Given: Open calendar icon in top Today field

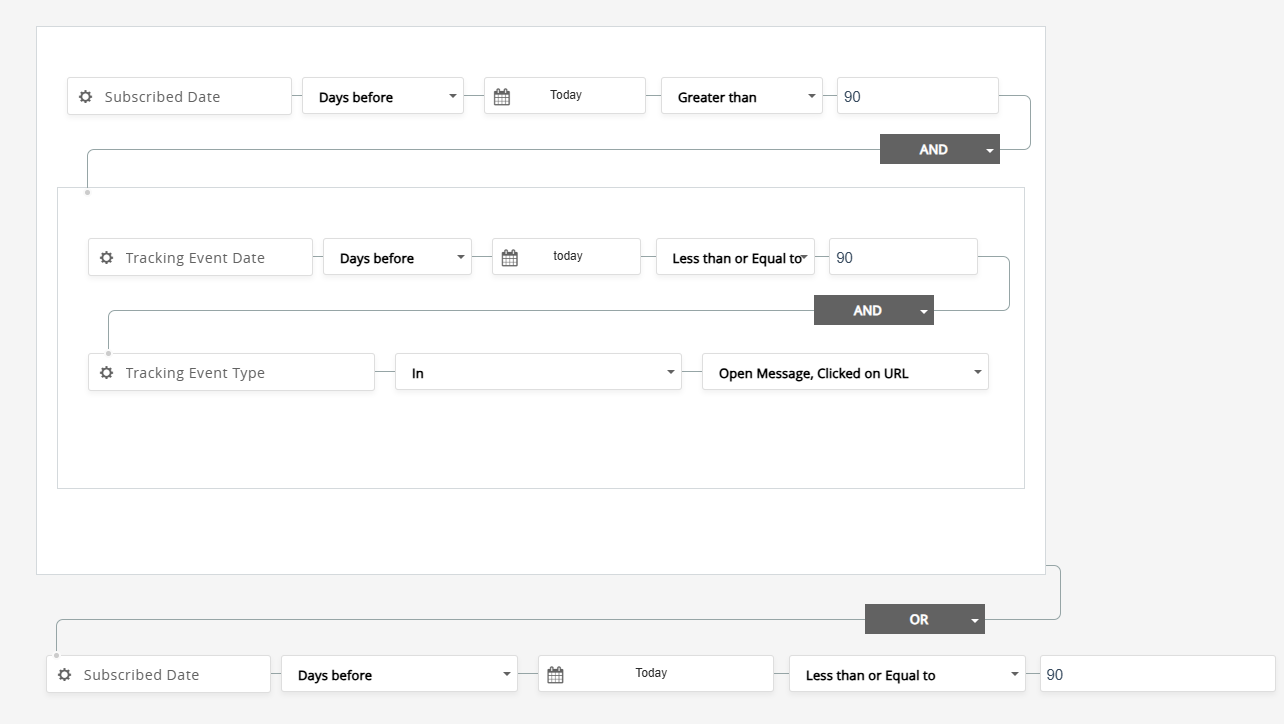Looking at the screenshot, I should pos(502,97).
